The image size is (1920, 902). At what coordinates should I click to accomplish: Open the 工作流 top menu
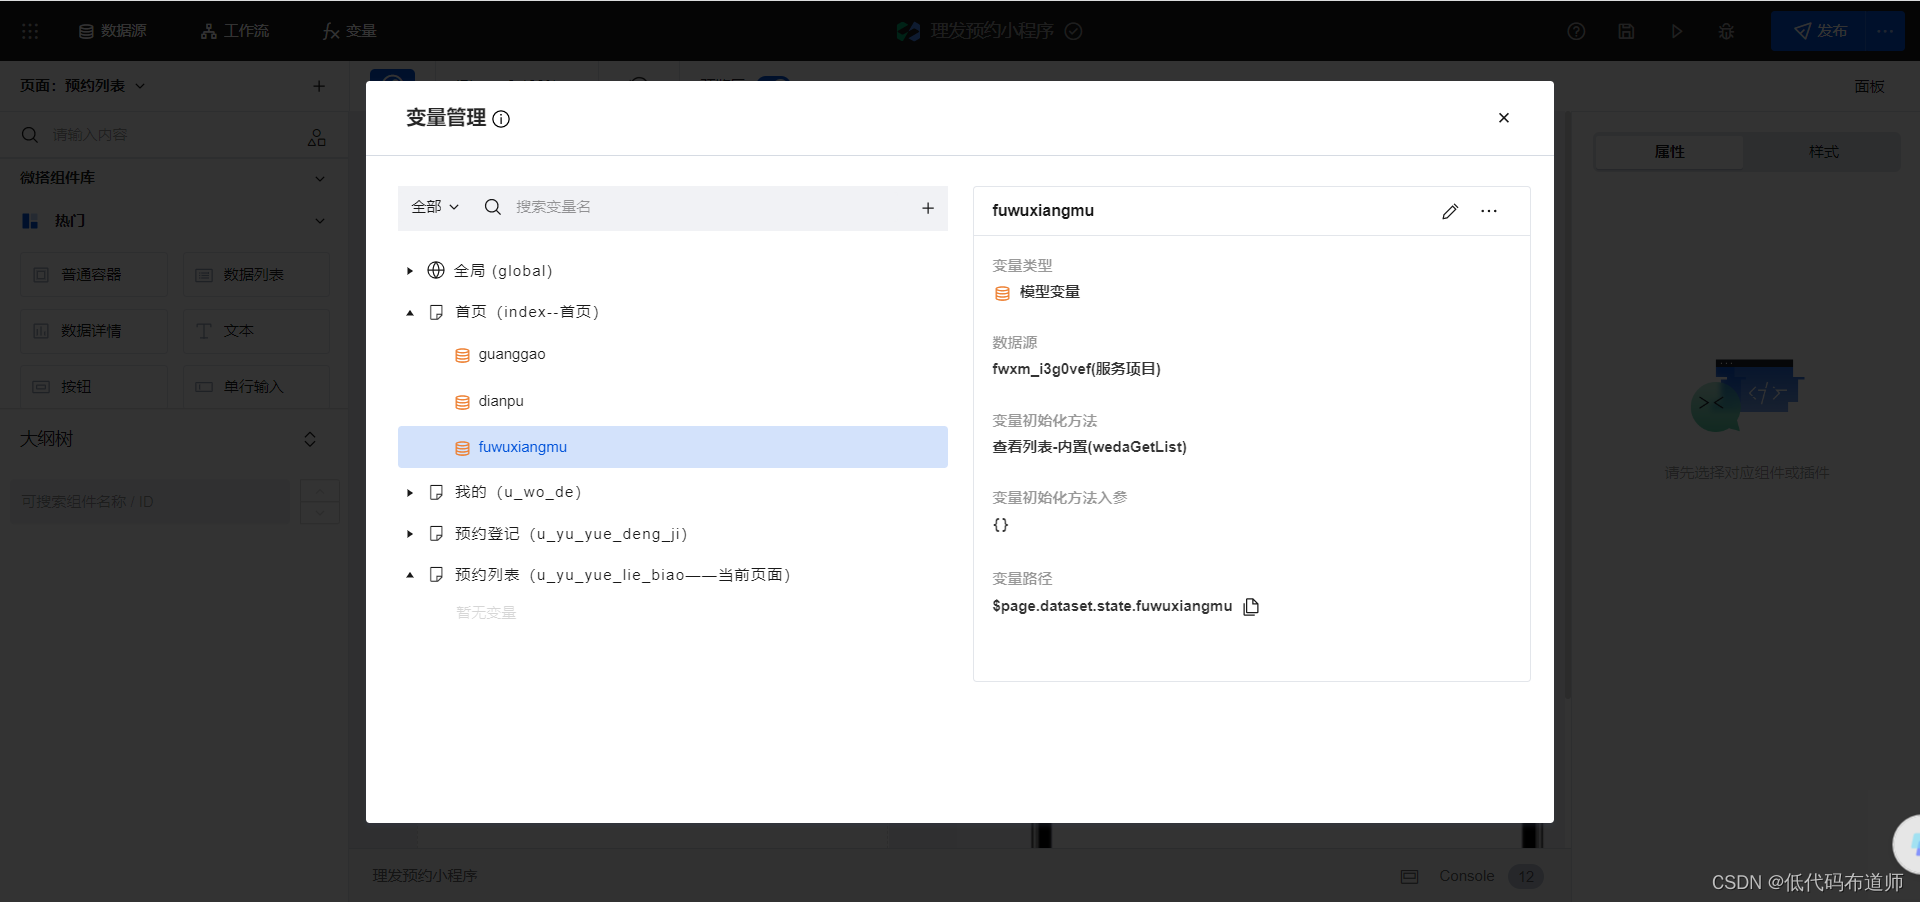click(235, 31)
